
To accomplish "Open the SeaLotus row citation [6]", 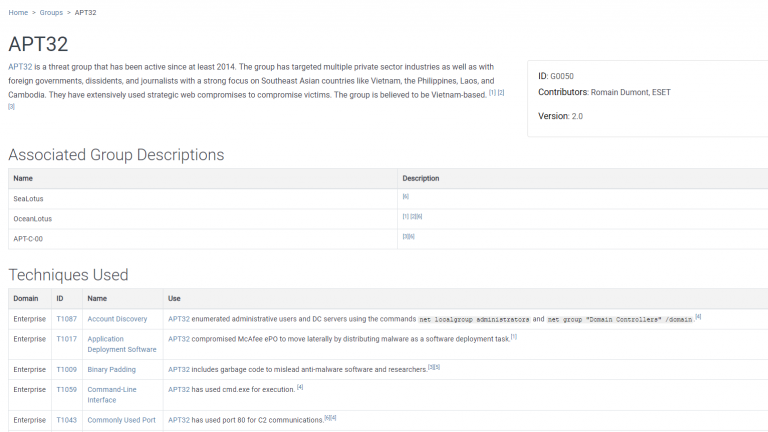I will (x=406, y=196).
